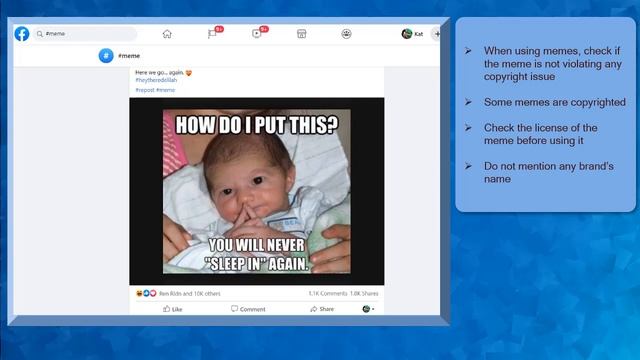Image resolution: width=640 pixels, height=360 pixels.
Task: Open the 1.8K Shares link
Action: pos(364,293)
